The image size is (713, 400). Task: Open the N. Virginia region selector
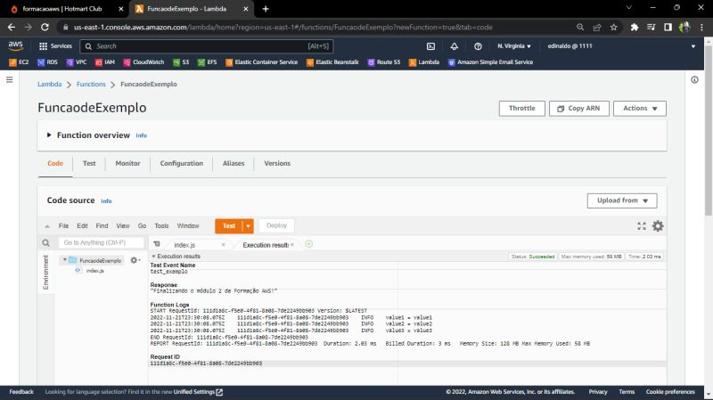click(515, 46)
